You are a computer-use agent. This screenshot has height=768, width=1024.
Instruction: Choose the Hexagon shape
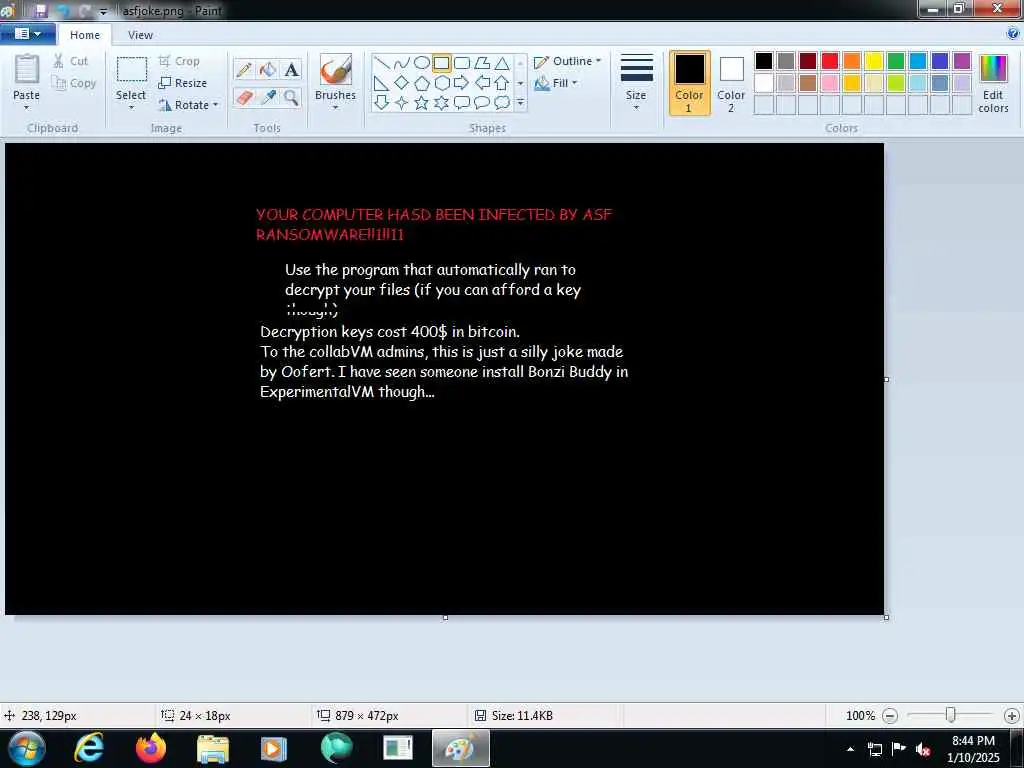tap(441, 83)
